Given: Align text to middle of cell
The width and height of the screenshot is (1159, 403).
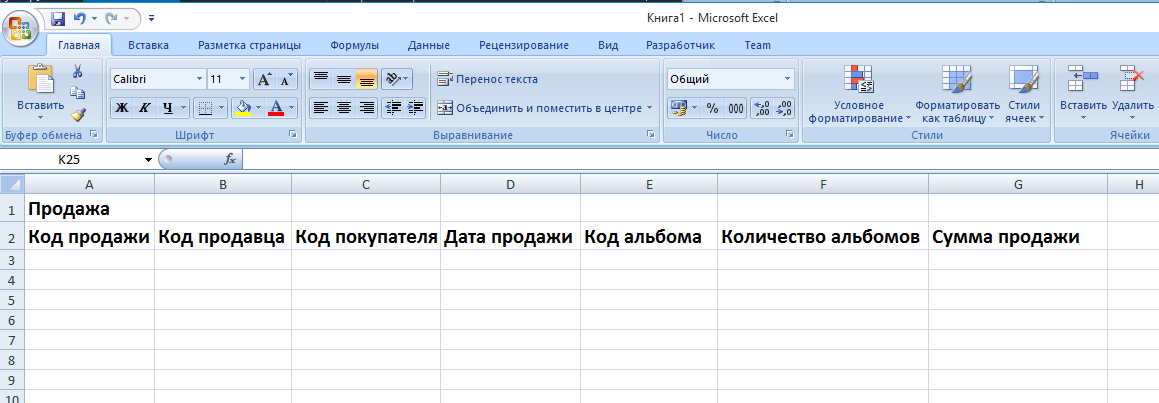Looking at the screenshot, I should click(x=344, y=78).
